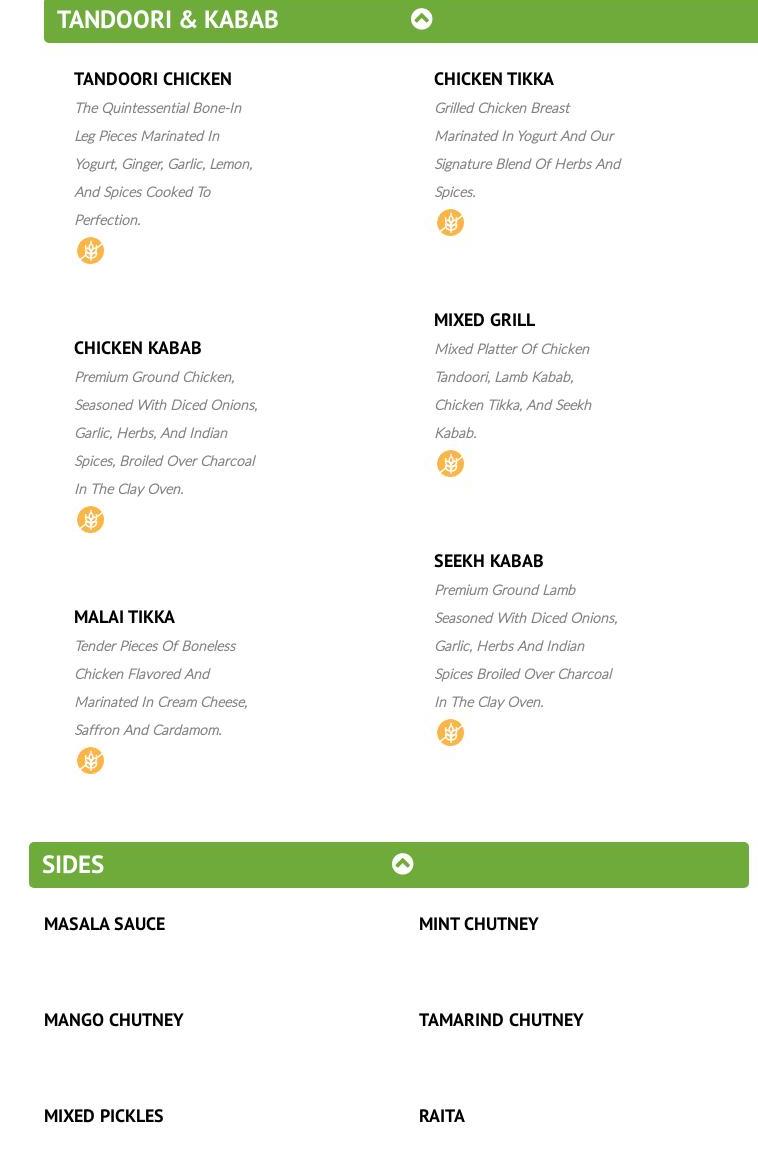Click gluten-free icon under Chicken Kabab

[x=90, y=520]
